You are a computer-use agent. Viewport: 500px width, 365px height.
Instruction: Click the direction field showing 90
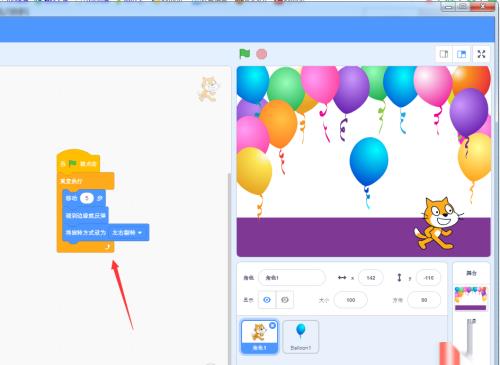click(424, 300)
